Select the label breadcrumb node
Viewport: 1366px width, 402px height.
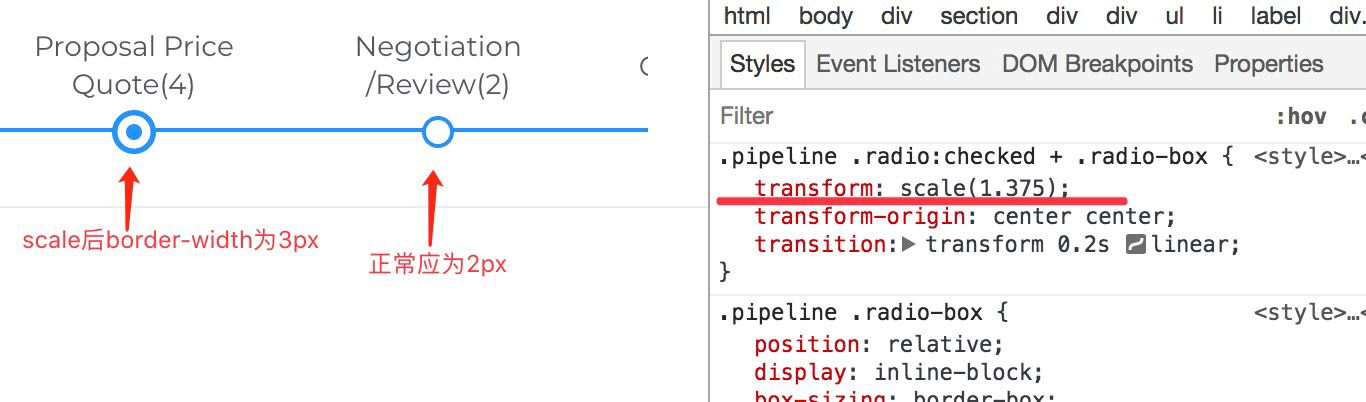(x=1275, y=16)
